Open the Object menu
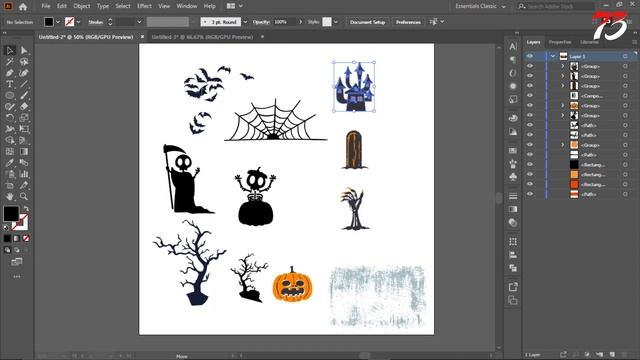The width and height of the screenshot is (640, 360). pyautogui.click(x=82, y=6)
